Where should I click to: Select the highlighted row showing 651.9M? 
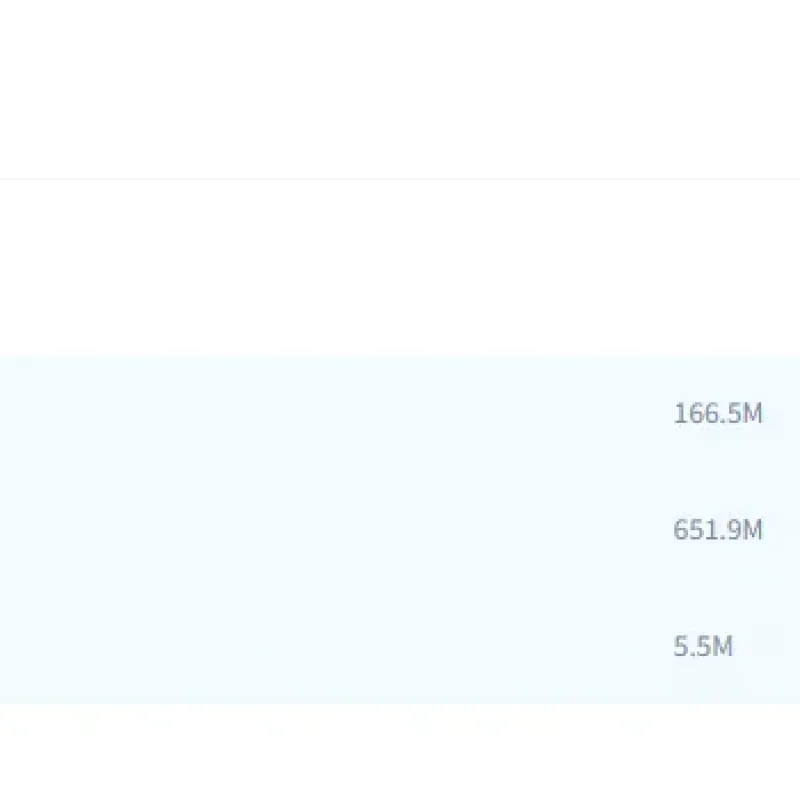(x=400, y=530)
